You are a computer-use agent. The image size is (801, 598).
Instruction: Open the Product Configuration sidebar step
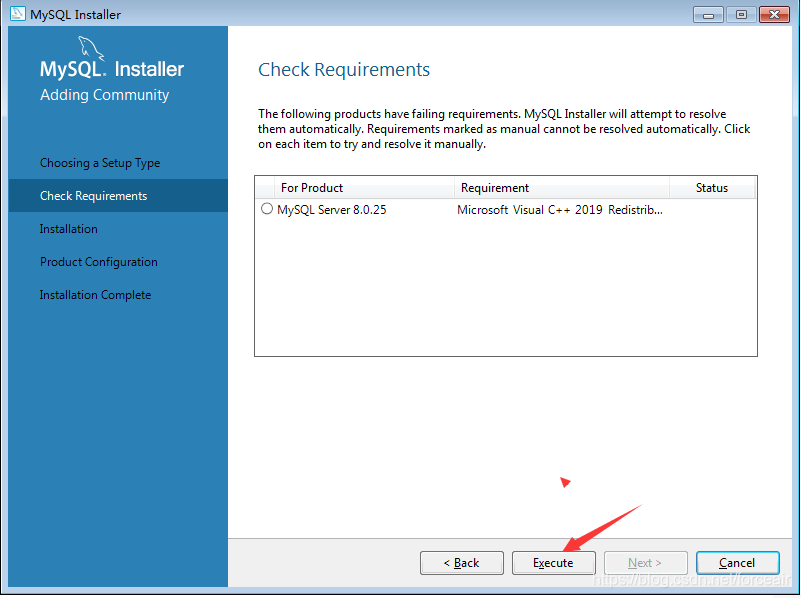(x=99, y=262)
